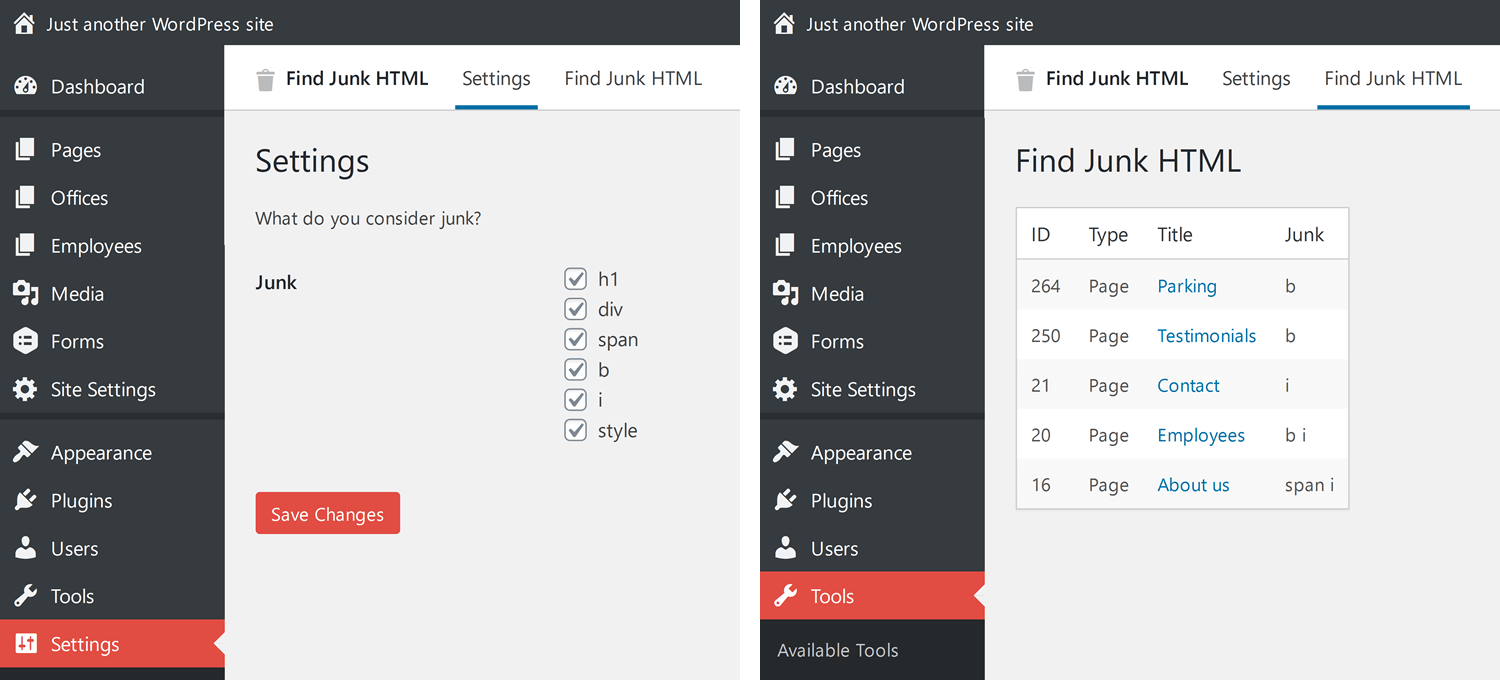Click Pages icon in right sidebar
Viewport: 1500px width, 680px height.
(785, 150)
